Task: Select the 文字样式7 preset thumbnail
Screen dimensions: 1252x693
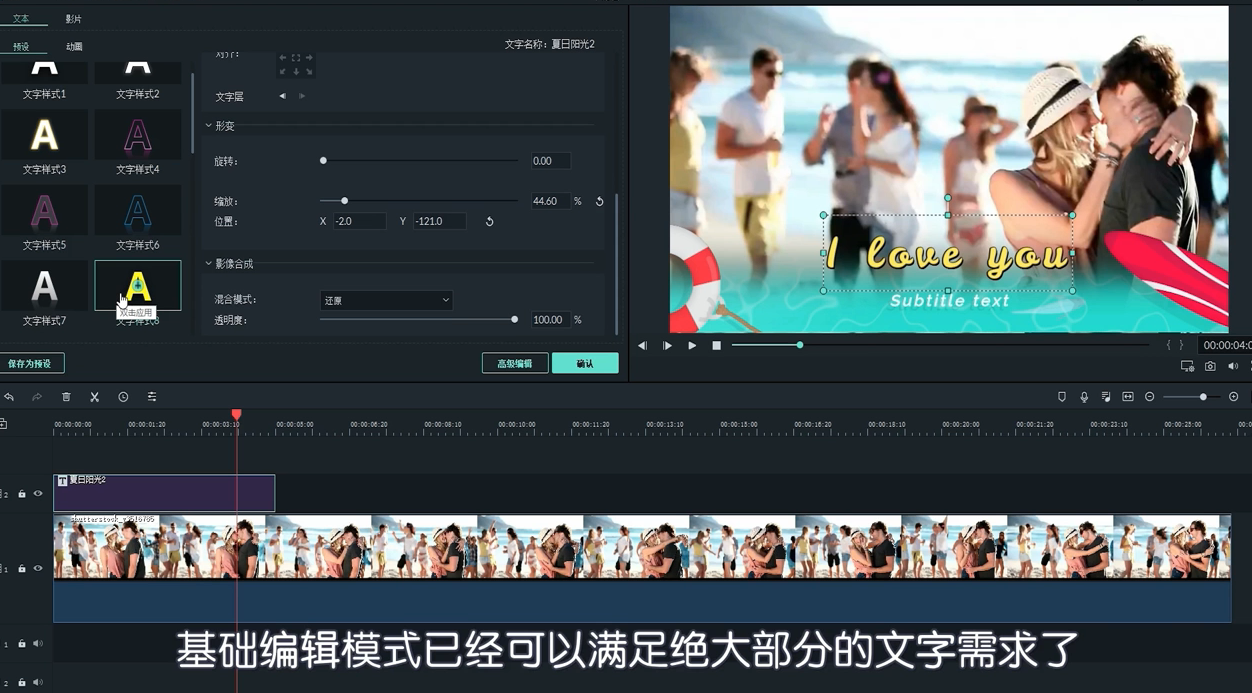Action: coord(44,286)
